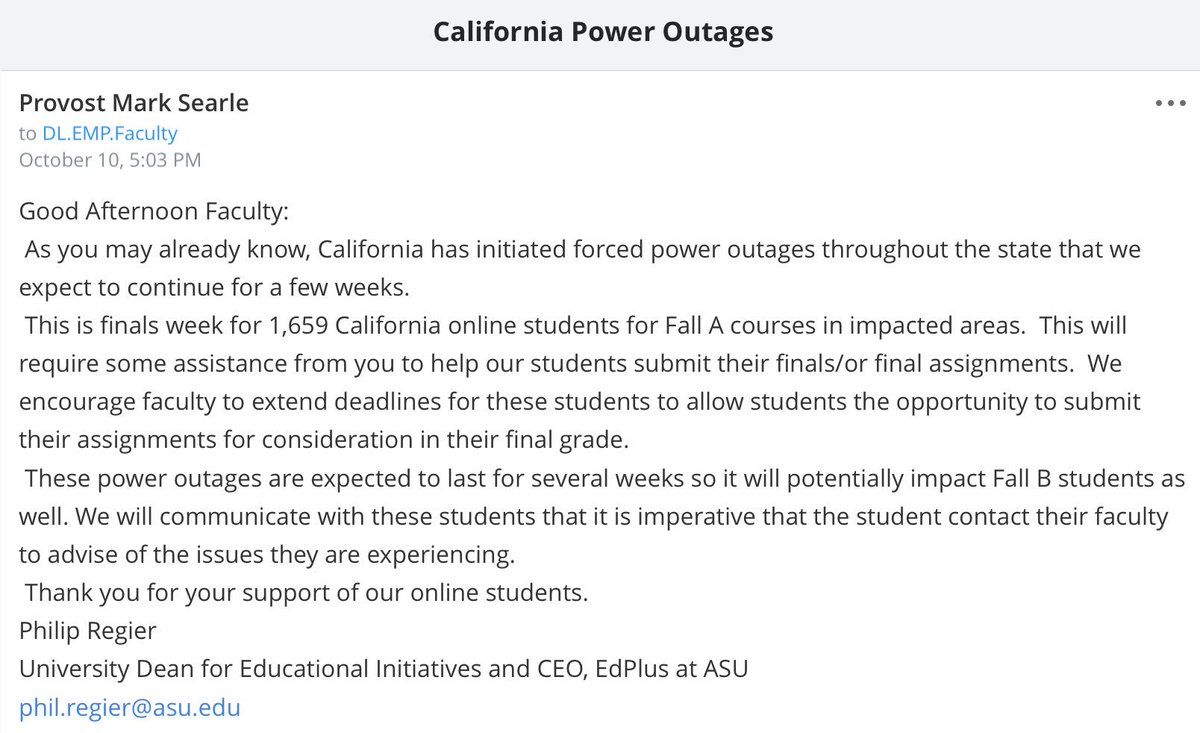Click the California Power Outages subject title
The height and width of the screenshot is (733, 1200).
click(602, 31)
